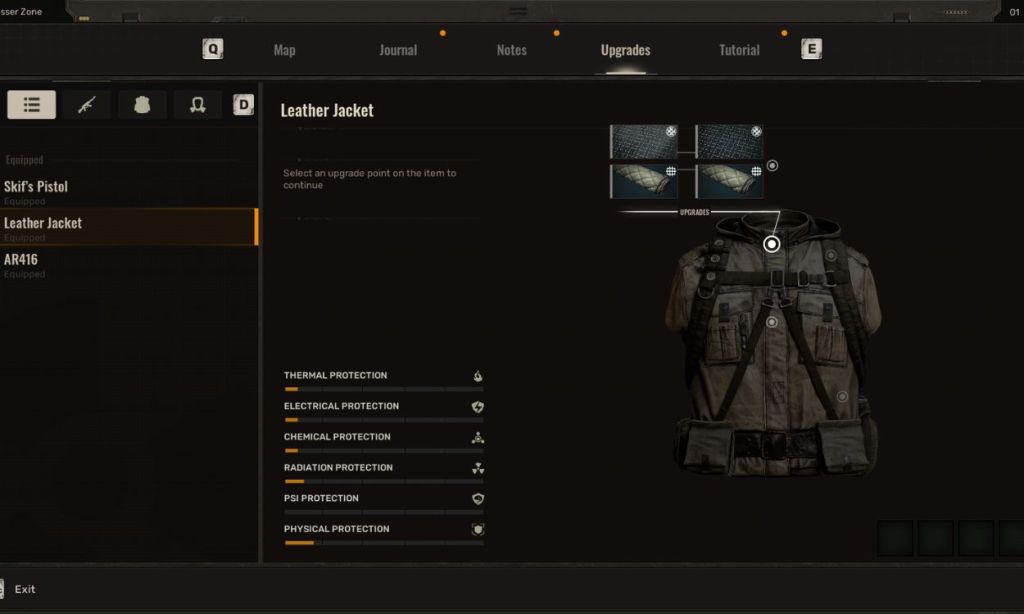Click the Psi Protection shield icon
The height and width of the screenshot is (614, 1024).
coord(478,498)
